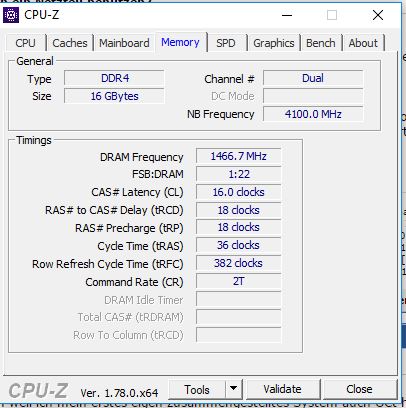Expand the Tools dropdown arrow
Screen dimensions: 406x408
tap(234, 389)
